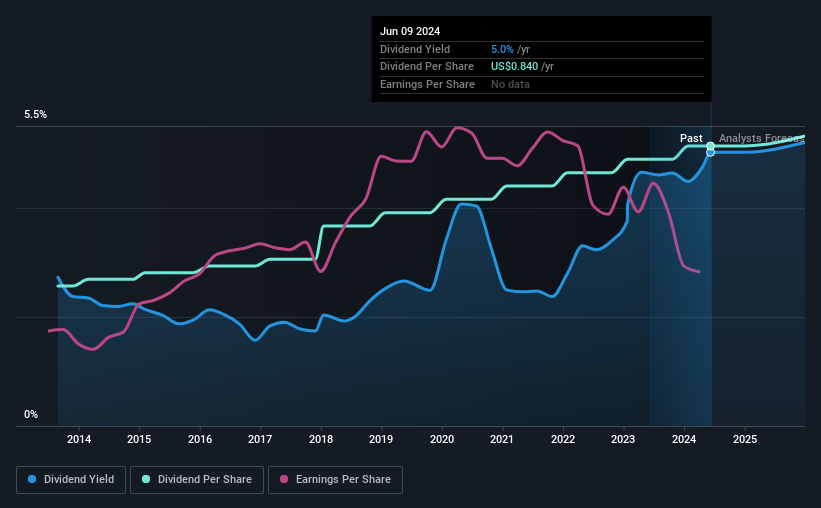Click the 2019 x-axis label
Viewport: 821px width, 508px height.
381,439
